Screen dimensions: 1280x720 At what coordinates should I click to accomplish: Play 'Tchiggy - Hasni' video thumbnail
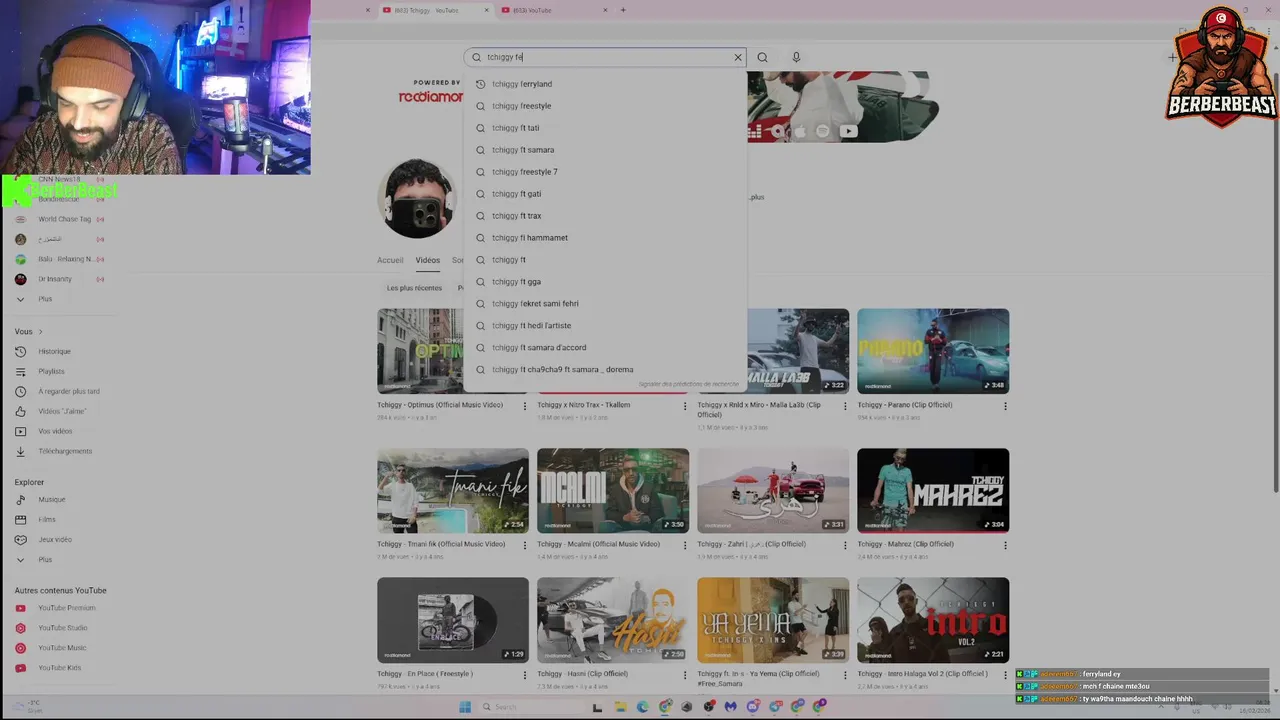tap(613, 620)
